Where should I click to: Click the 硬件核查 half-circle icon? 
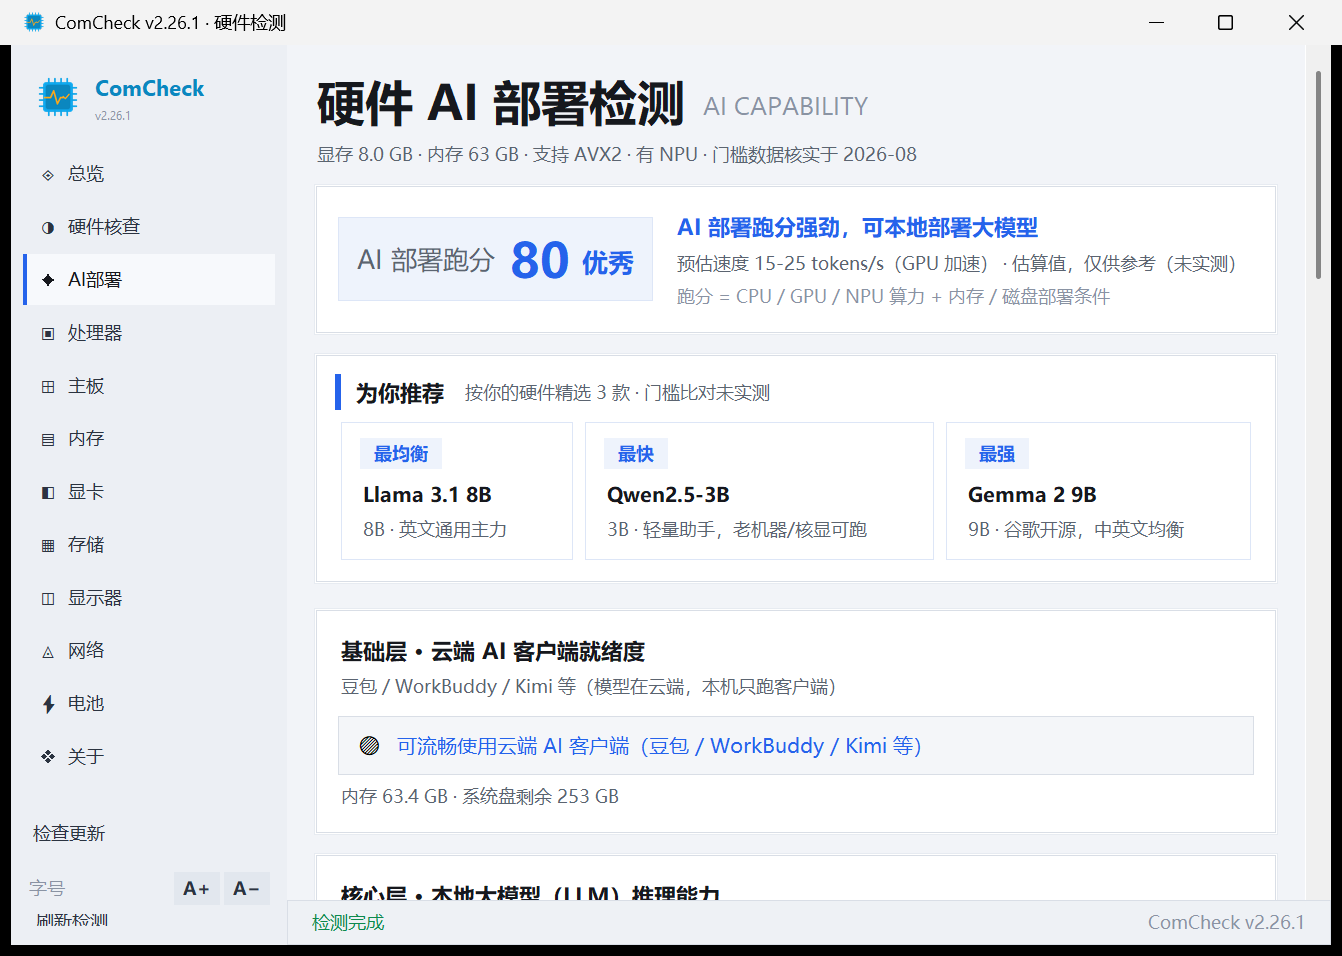pos(48,228)
